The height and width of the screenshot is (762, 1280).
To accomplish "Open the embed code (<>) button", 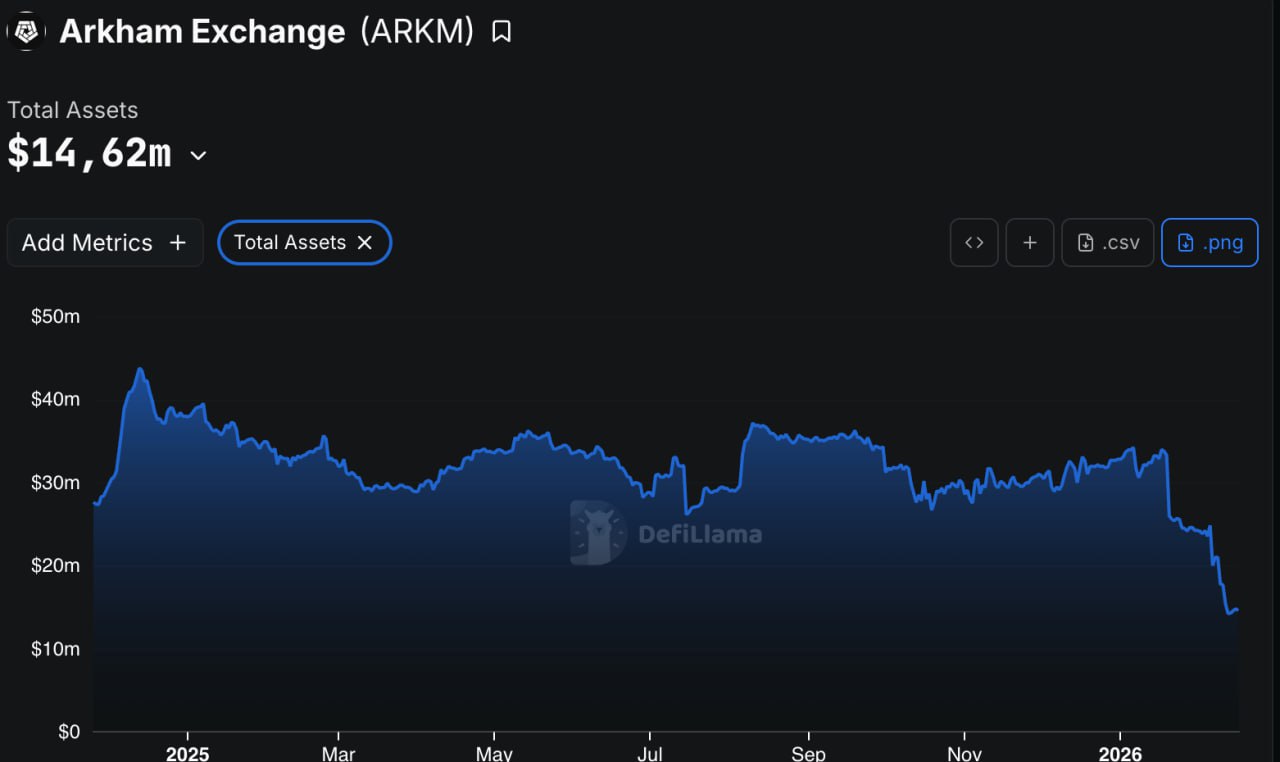I will point(974,243).
